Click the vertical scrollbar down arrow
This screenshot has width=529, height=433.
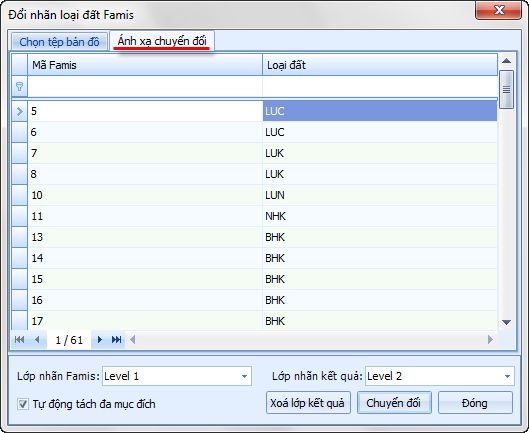click(x=506, y=323)
